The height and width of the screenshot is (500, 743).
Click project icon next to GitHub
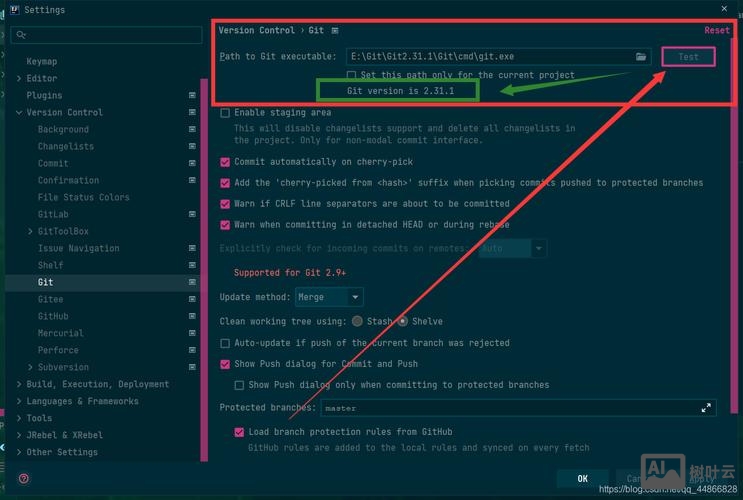192,316
